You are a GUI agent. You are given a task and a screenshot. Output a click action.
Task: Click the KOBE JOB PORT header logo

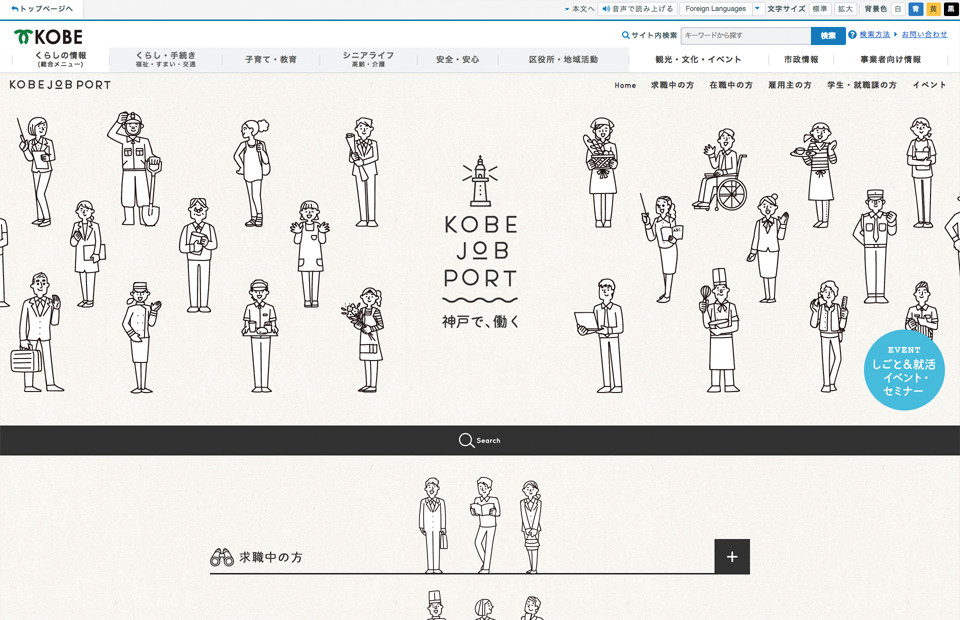pyautogui.click(x=60, y=85)
